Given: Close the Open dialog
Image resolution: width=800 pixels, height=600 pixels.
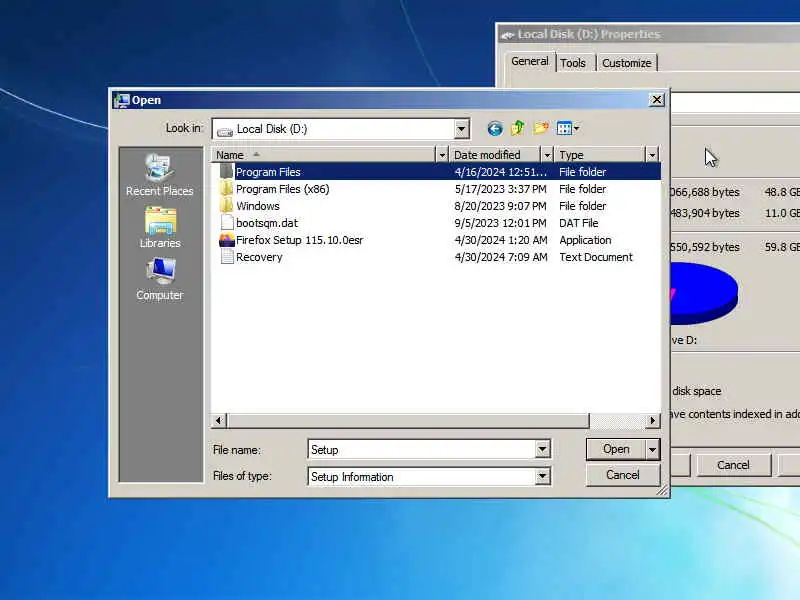Looking at the screenshot, I should pyautogui.click(x=657, y=99).
